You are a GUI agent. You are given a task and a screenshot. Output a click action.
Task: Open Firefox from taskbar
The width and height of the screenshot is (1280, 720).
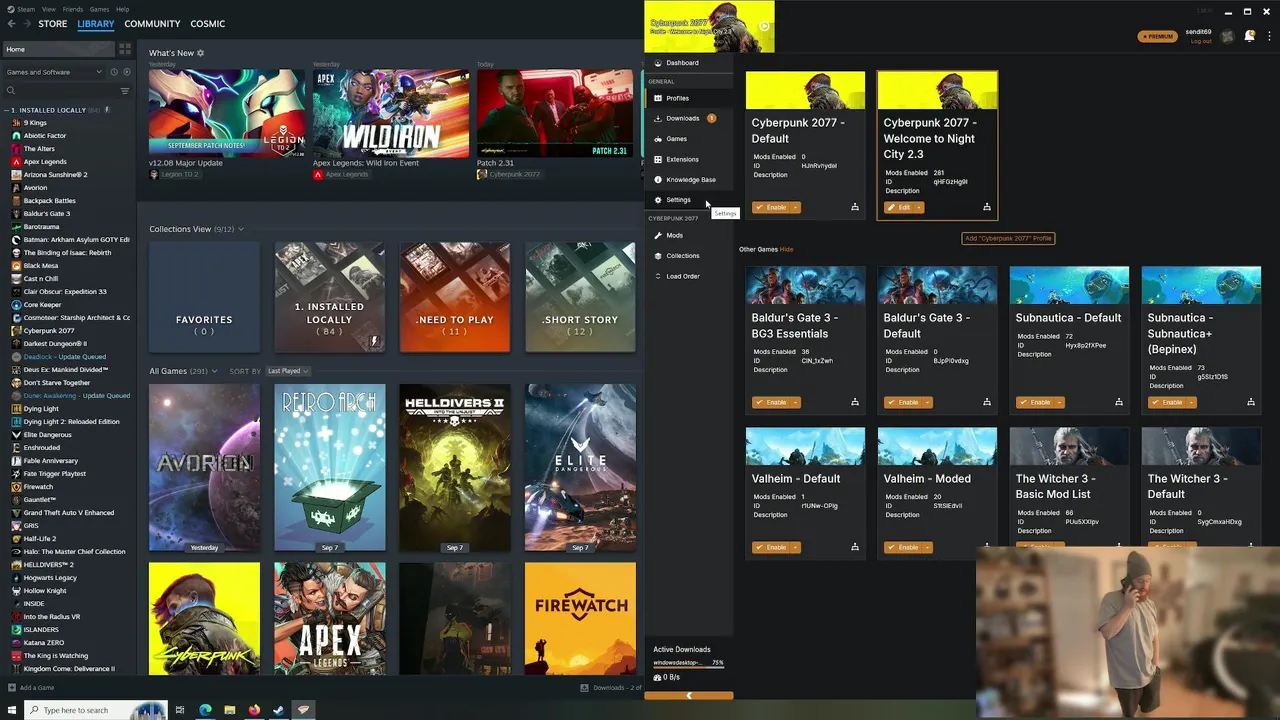pos(254,710)
